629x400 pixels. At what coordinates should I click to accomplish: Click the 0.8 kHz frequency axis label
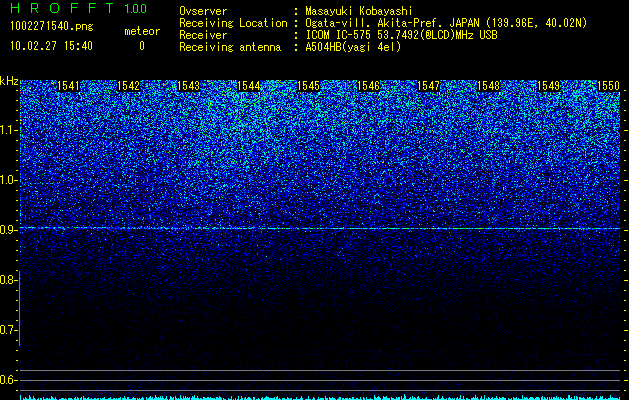(x=8, y=280)
